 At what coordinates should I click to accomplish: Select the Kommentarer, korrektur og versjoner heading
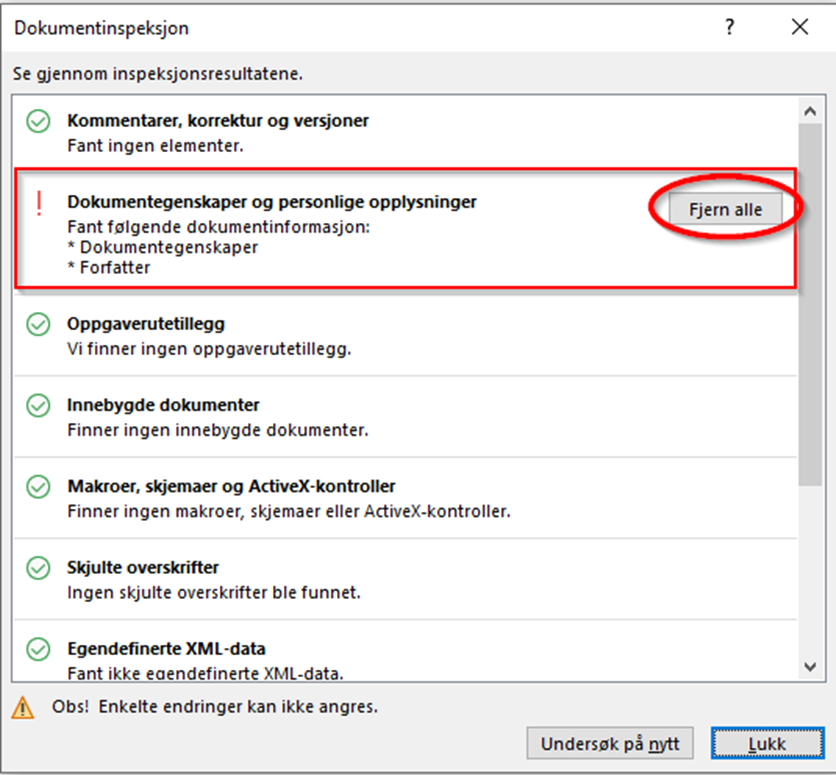(x=218, y=121)
